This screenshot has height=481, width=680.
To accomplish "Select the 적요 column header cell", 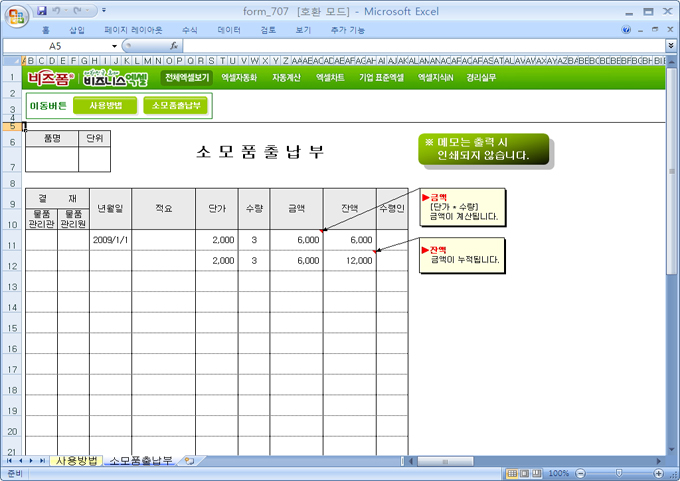I will [x=163, y=209].
